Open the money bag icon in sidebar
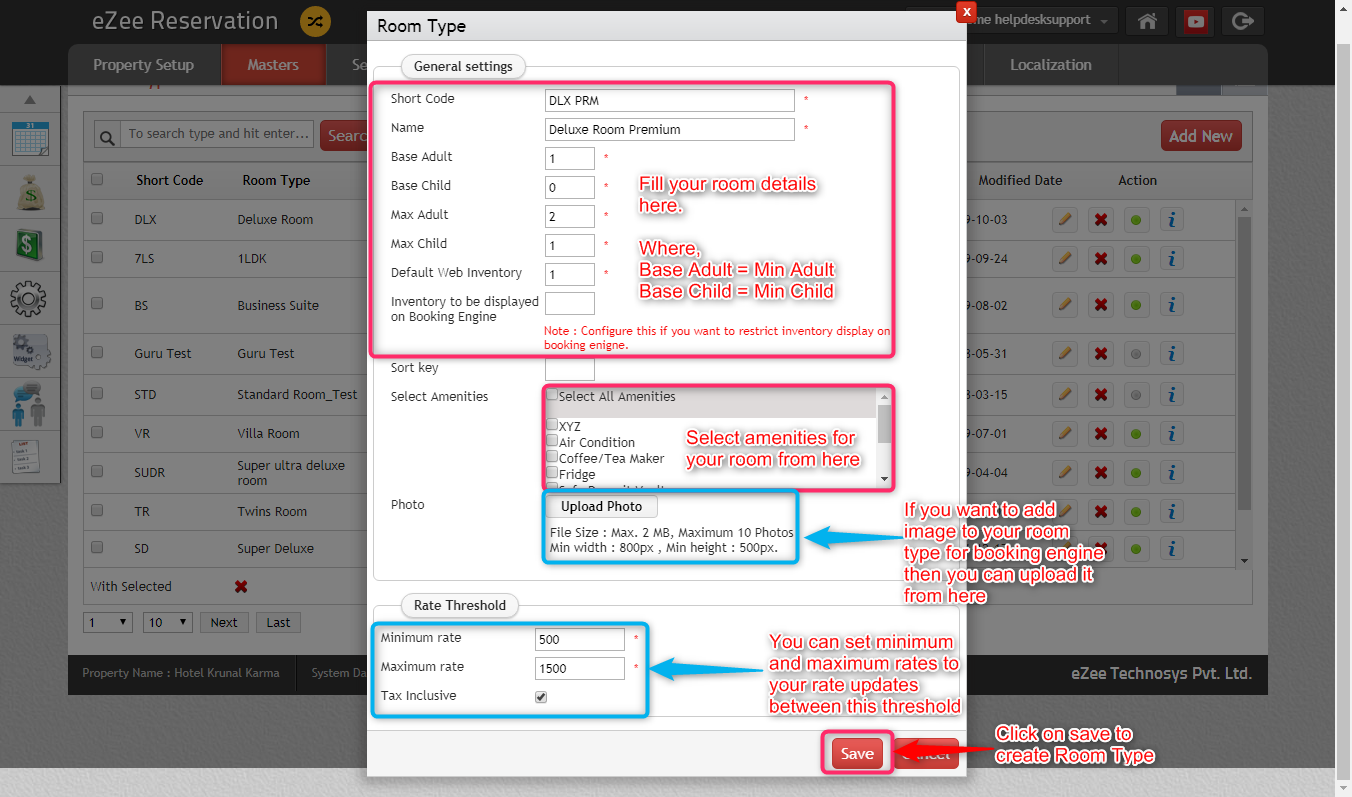The height and width of the screenshot is (797, 1352). 30,191
